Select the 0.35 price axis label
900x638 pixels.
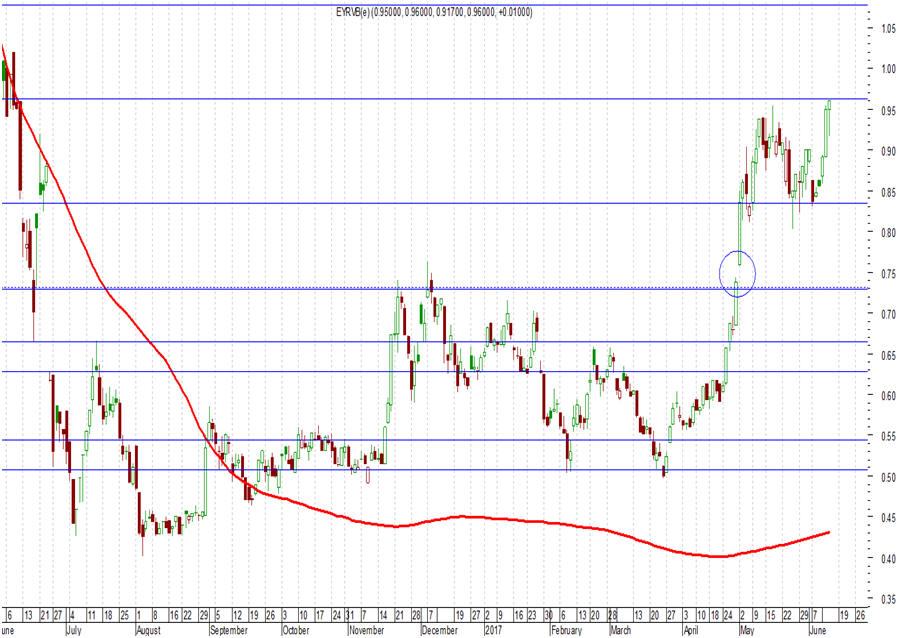(x=888, y=599)
